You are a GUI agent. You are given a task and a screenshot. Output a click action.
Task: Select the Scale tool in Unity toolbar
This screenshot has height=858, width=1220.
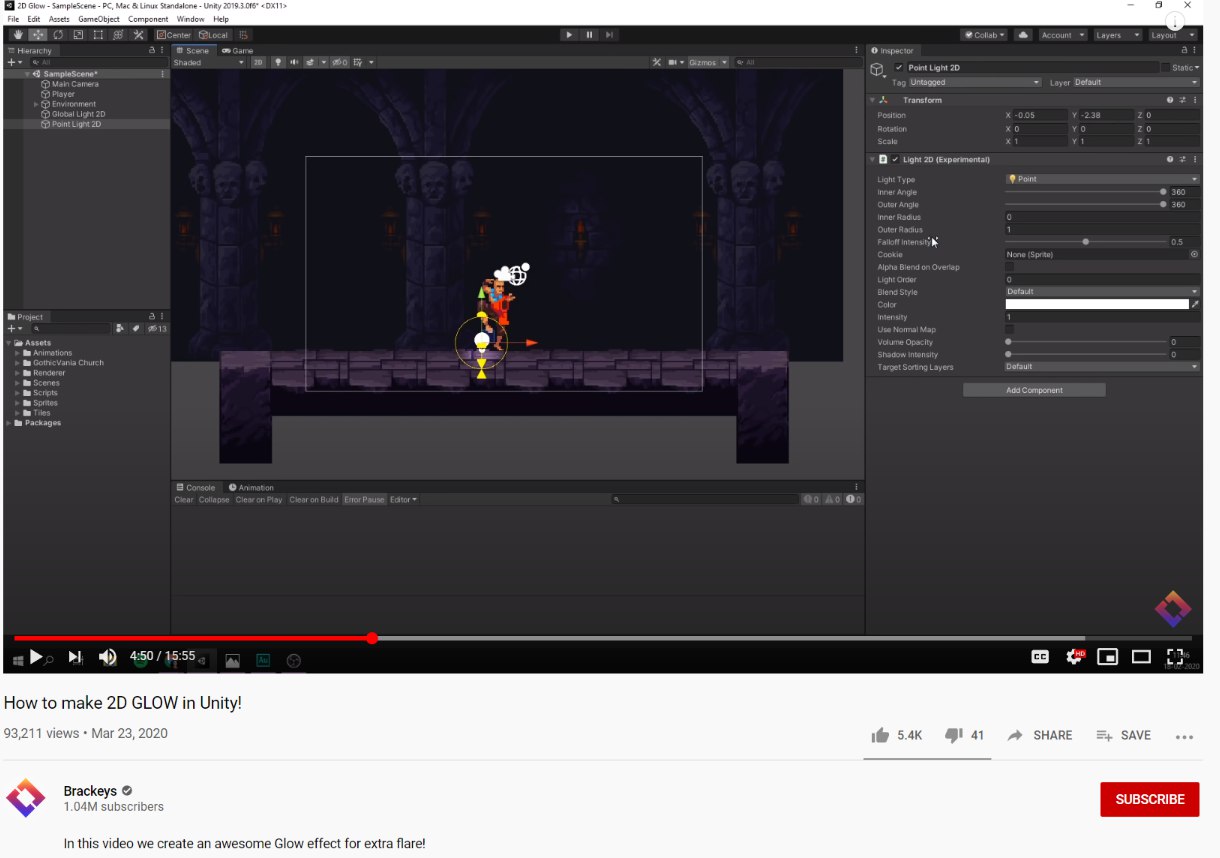[x=78, y=35]
